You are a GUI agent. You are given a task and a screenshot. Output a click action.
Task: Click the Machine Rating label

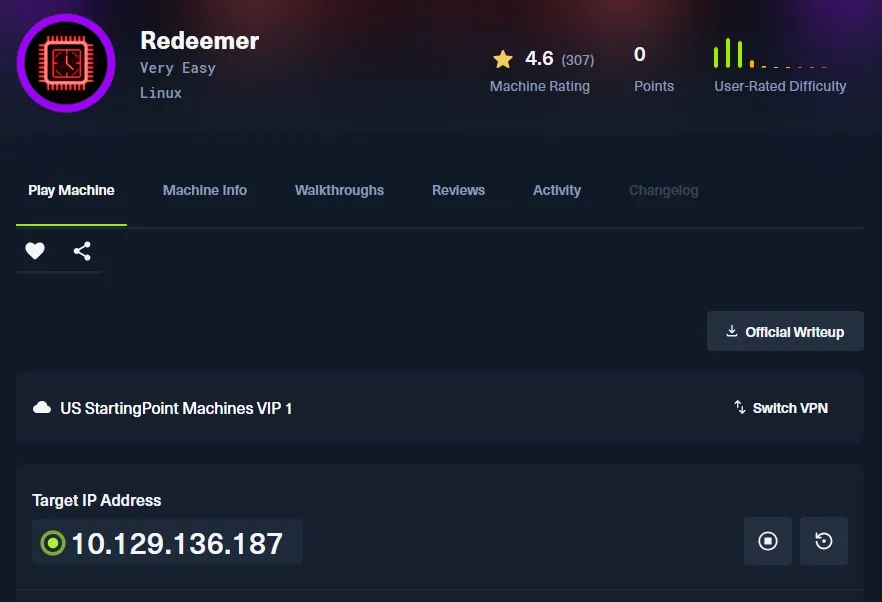tap(540, 86)
